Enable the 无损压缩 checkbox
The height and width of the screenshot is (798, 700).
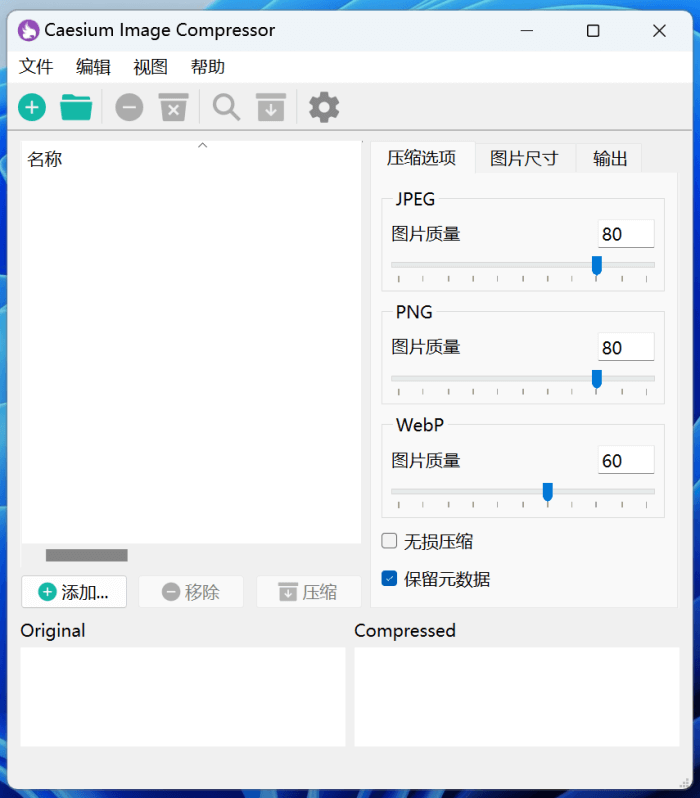pyautogui.click(x=389, y=540)
